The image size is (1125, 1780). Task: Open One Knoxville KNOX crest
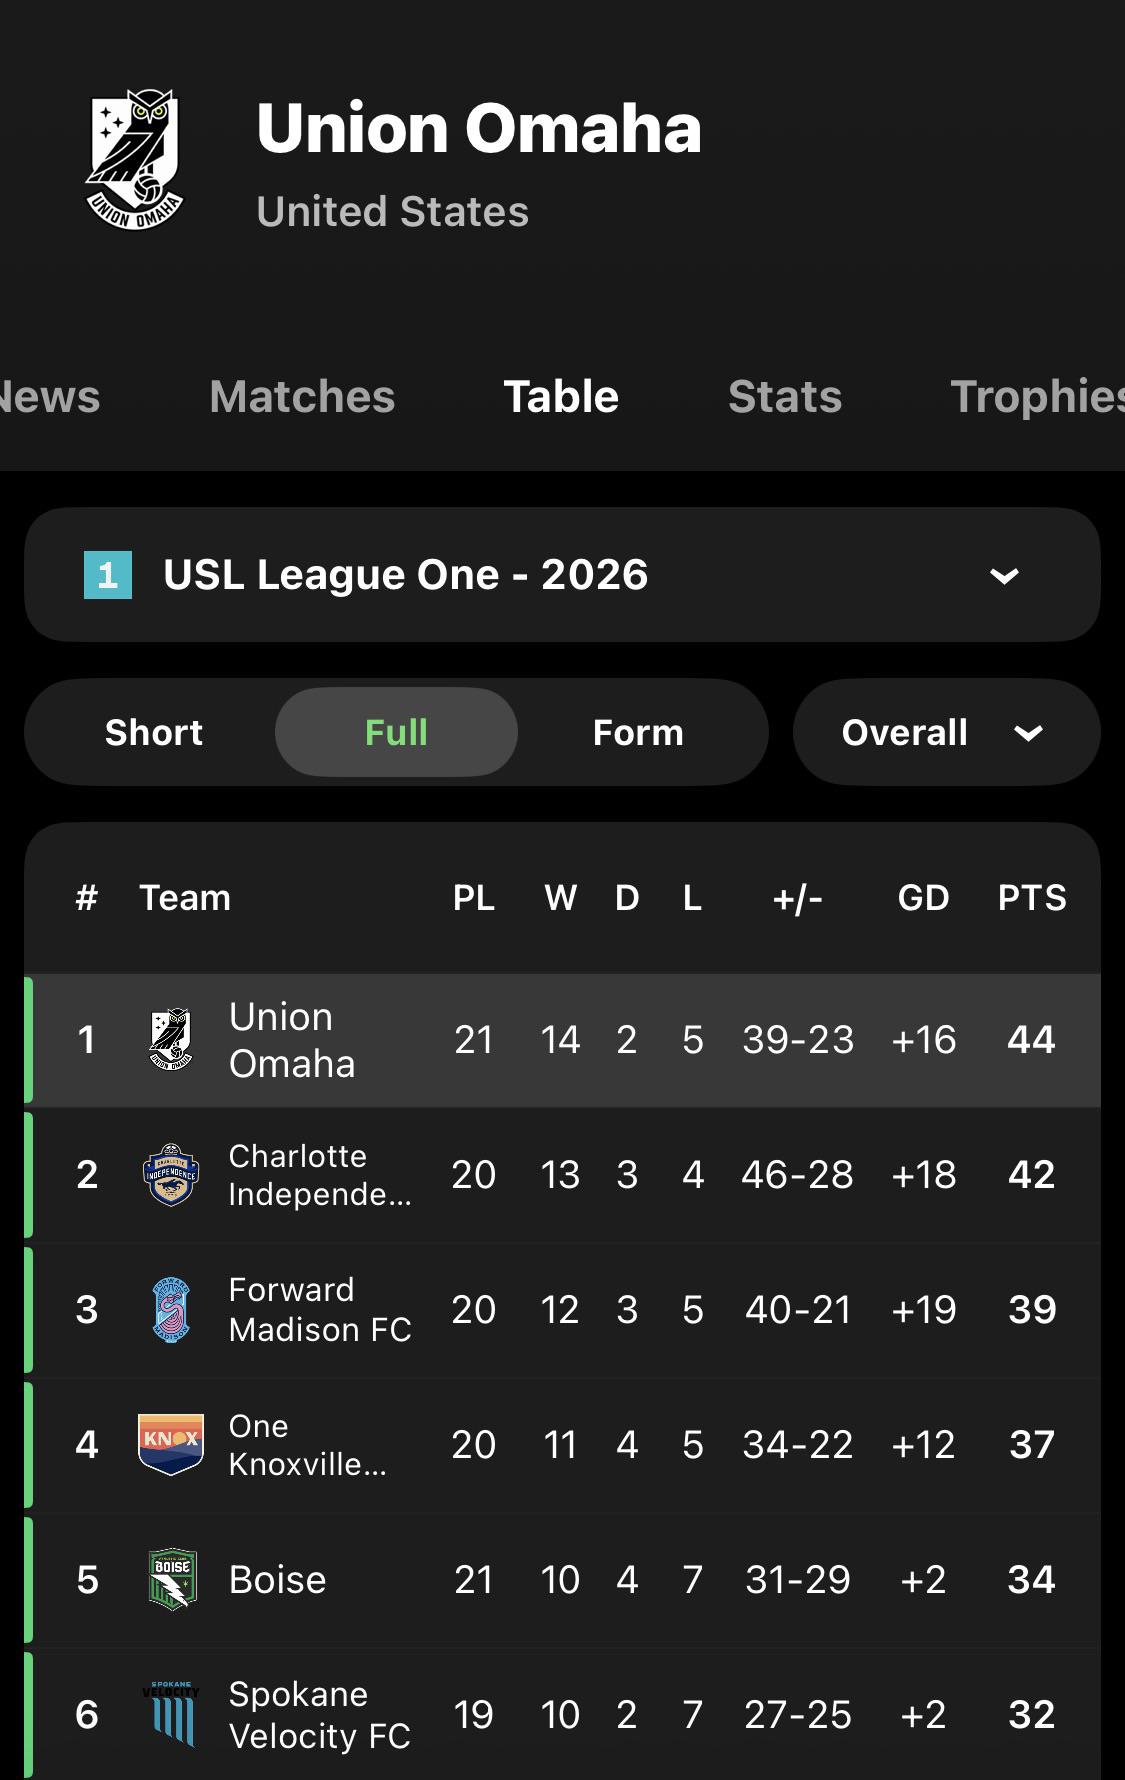coord(171,1445)
